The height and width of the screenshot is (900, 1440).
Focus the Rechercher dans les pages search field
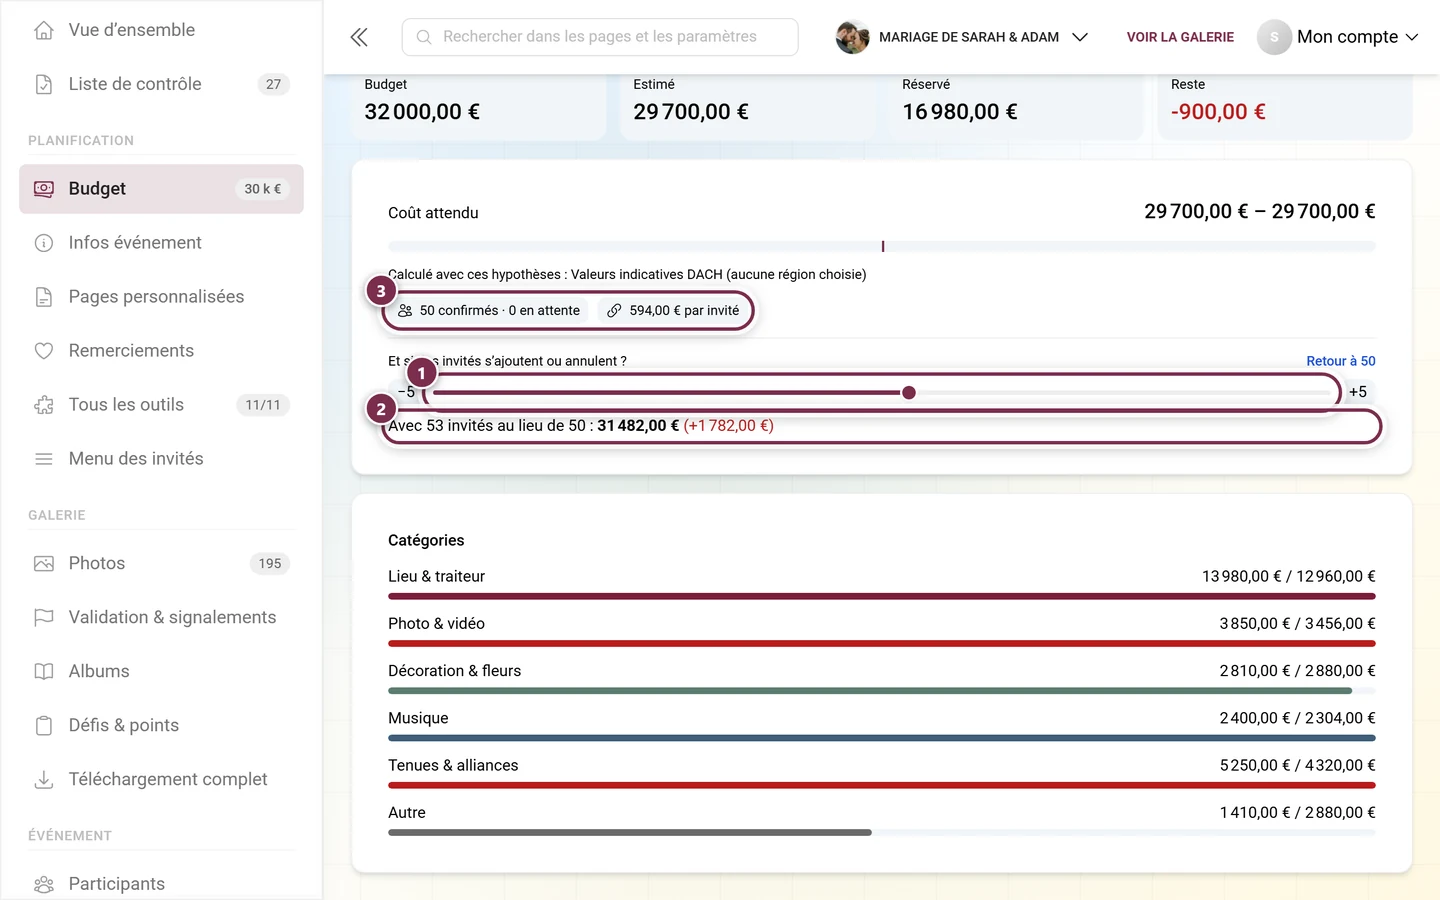(x=600, y=37)
